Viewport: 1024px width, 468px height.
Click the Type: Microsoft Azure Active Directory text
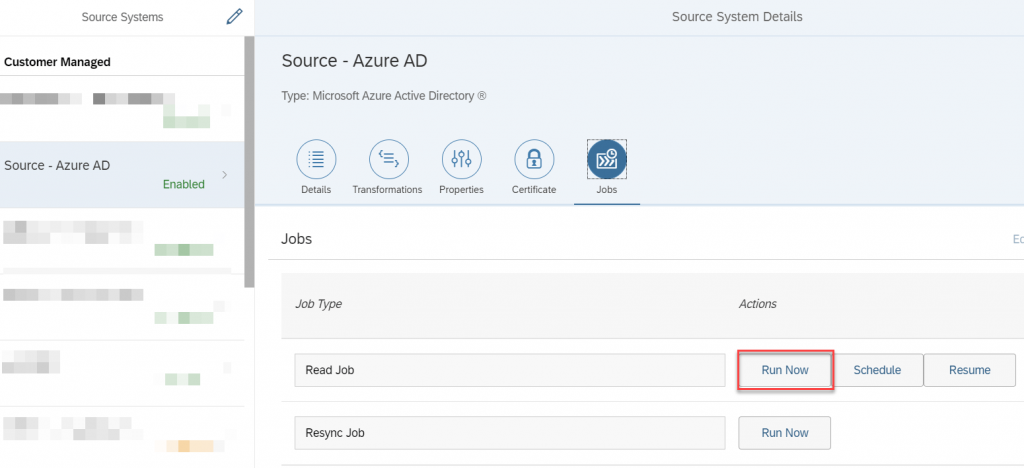click(384, 96)
